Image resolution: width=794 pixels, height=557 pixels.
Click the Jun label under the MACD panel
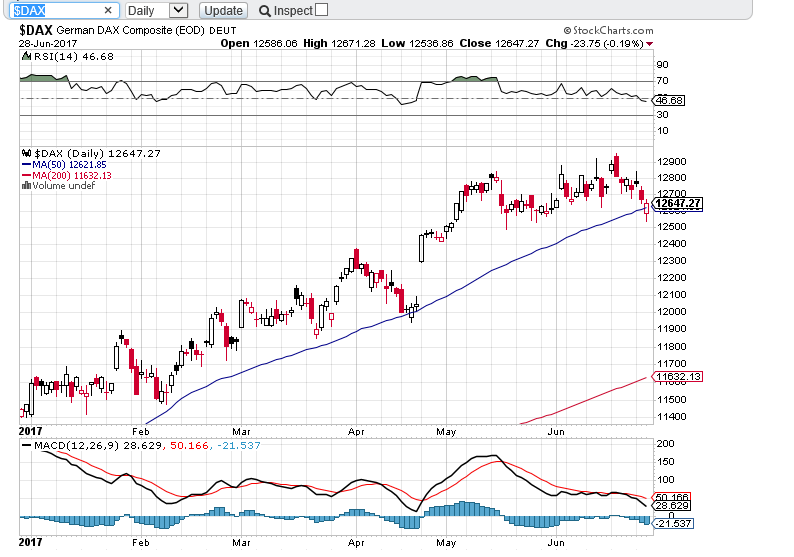pos(556,542)
